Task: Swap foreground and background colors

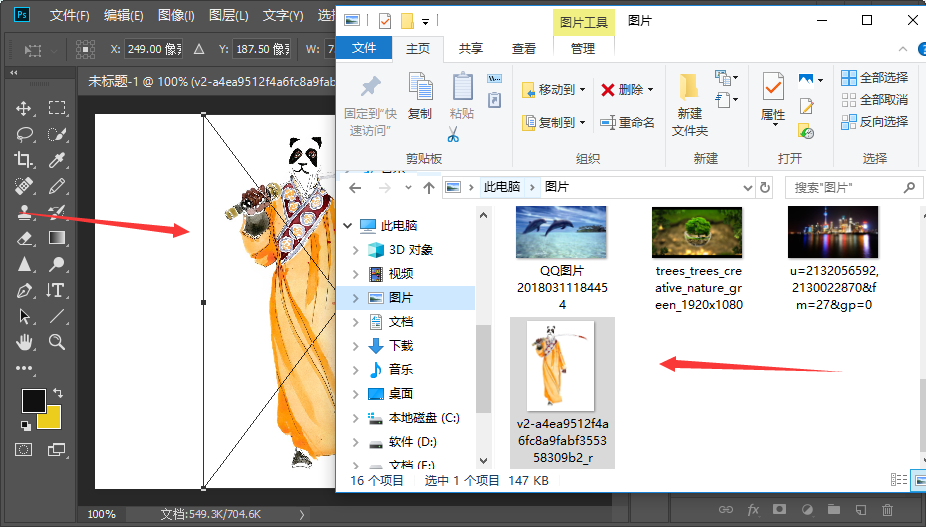Action: click(58, 392)
